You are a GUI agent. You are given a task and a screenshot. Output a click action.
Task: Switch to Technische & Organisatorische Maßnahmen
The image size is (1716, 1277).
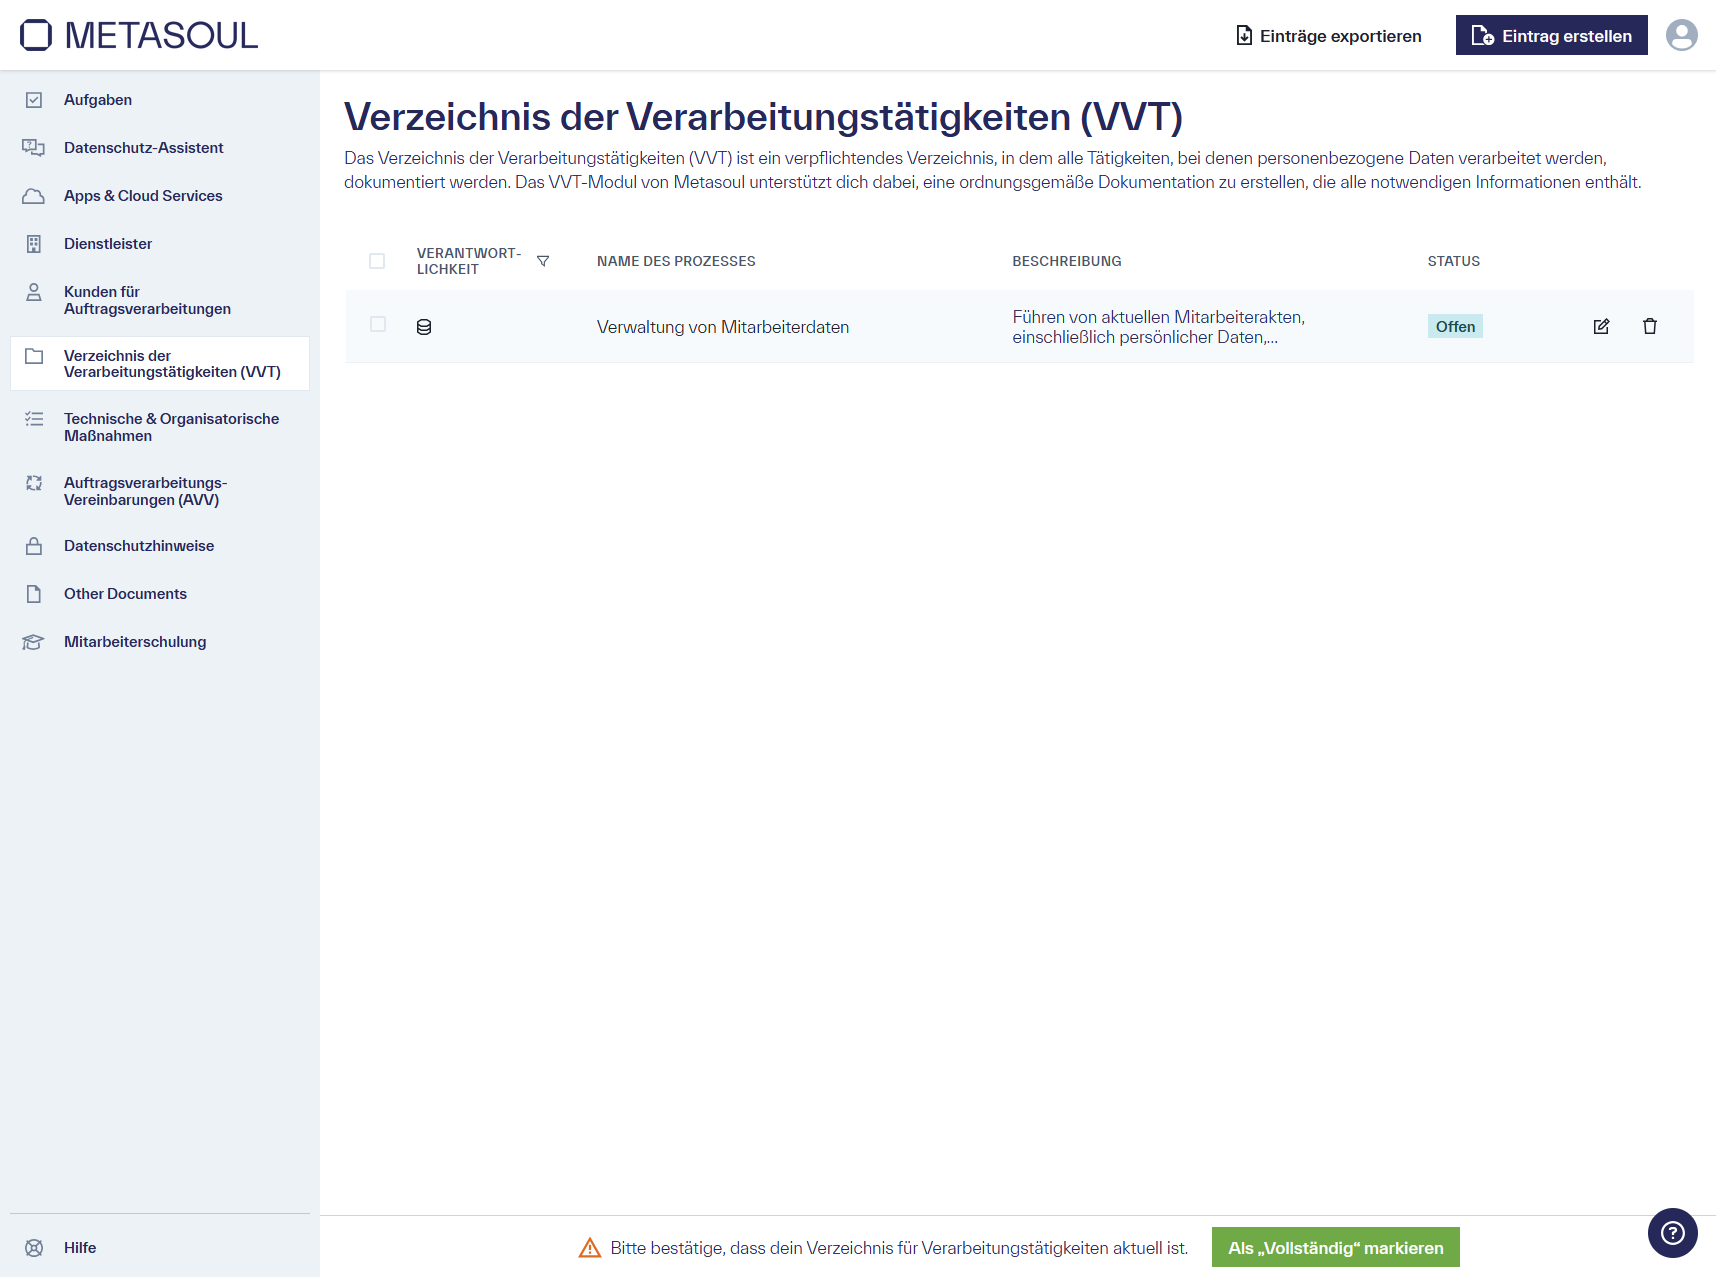(x=171, y=427)
